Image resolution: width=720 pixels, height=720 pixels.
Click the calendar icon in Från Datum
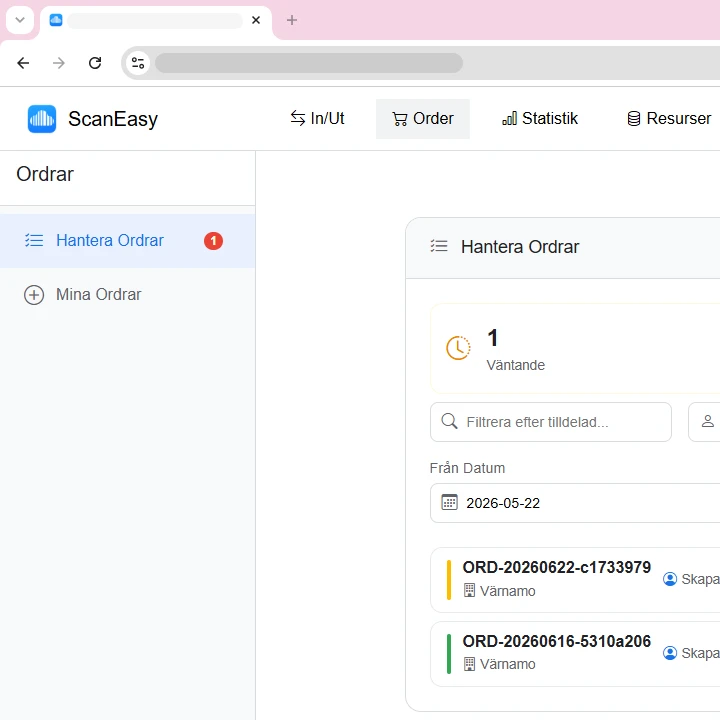tap(449, 502)
